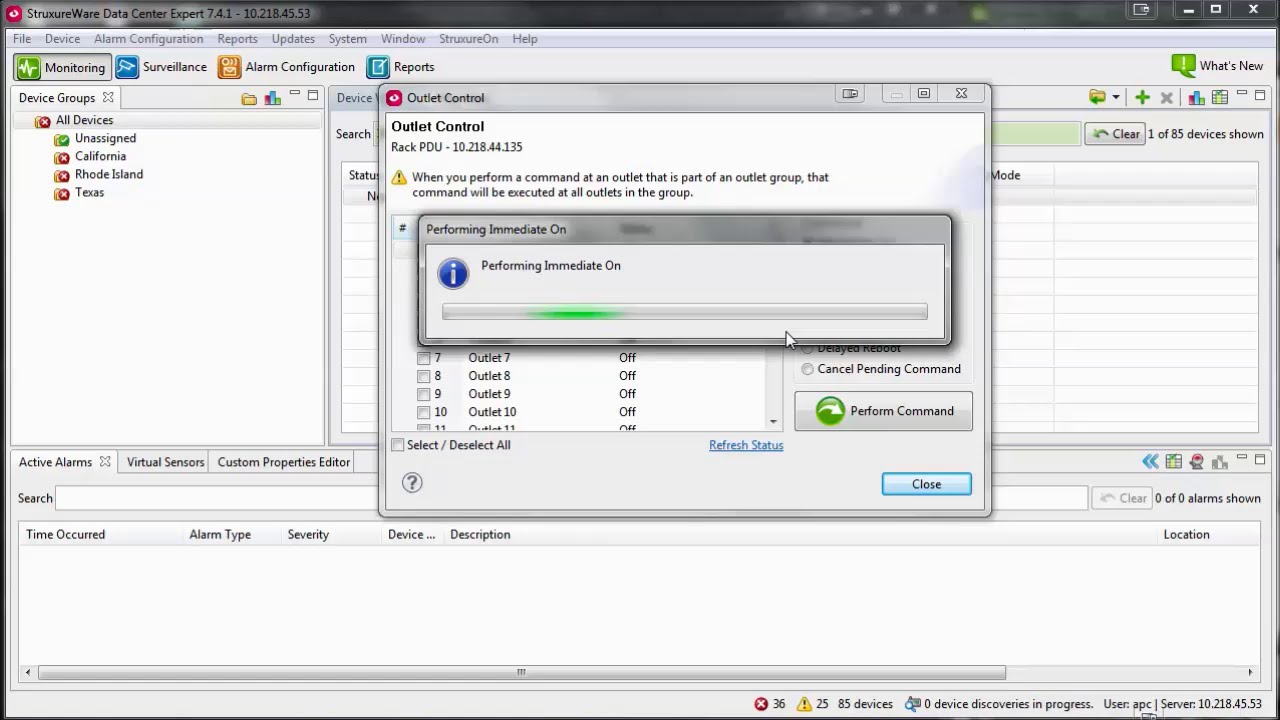This screenshot has width=1280, height=720.
Task: Click the Refresh Status link
Action: tap(746, 445)
